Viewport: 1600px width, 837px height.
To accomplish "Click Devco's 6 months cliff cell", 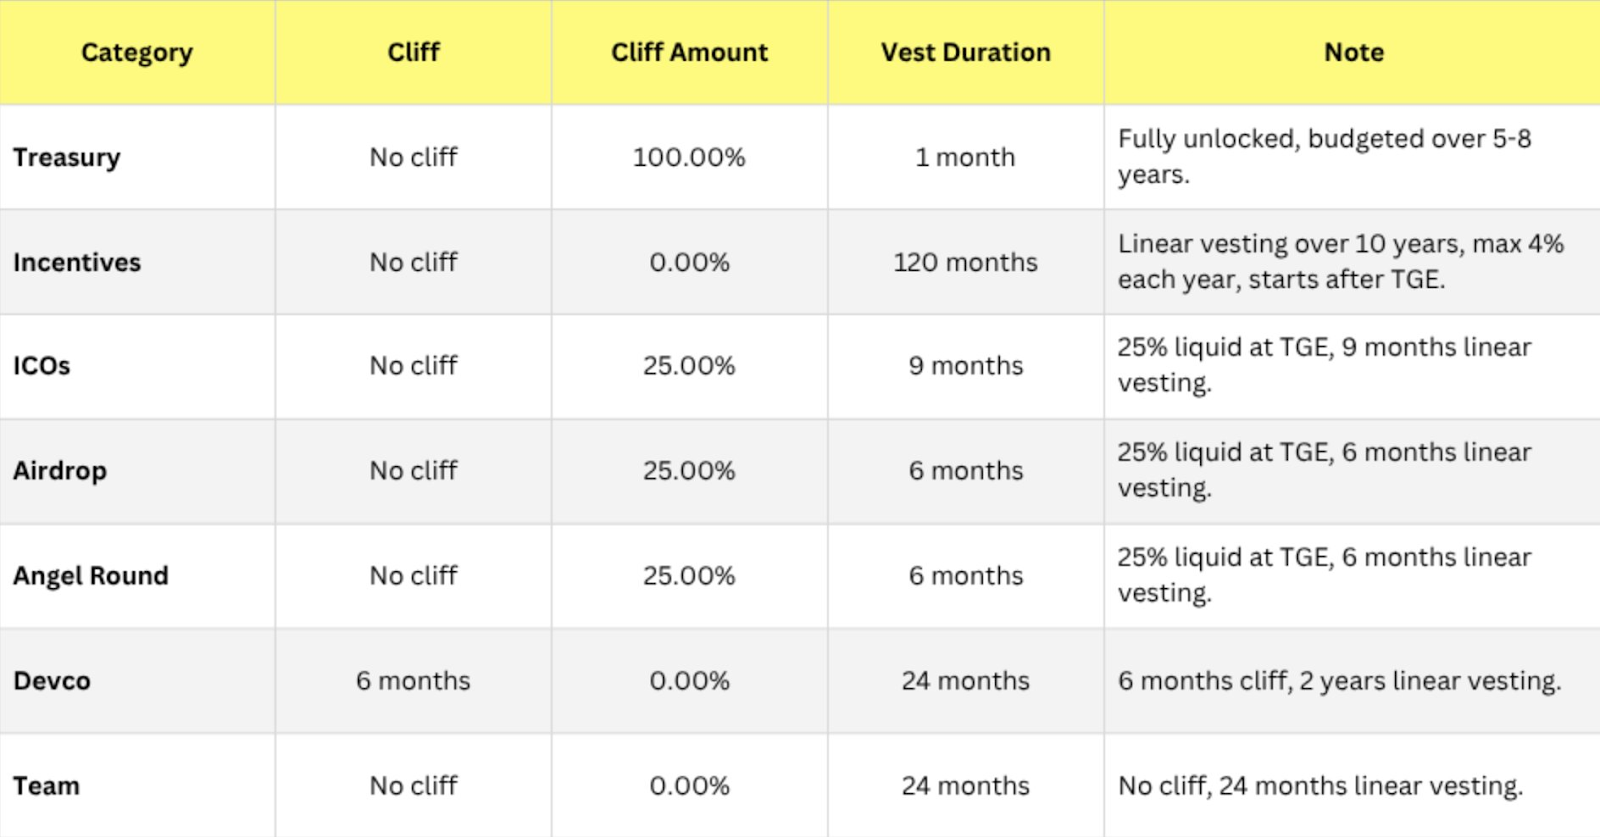I will (x=413, y=681).
